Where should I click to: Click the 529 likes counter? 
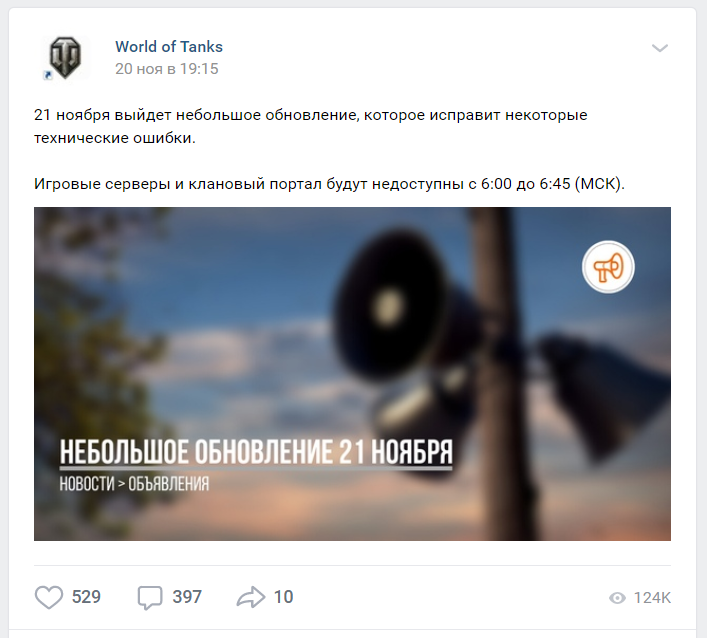(x=86, y=597)
